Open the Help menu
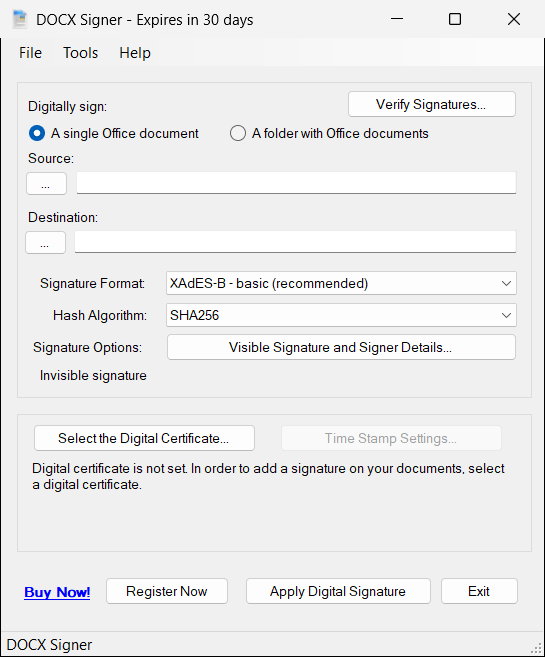This screenshot has width=545, height=657. pos(135,53)
